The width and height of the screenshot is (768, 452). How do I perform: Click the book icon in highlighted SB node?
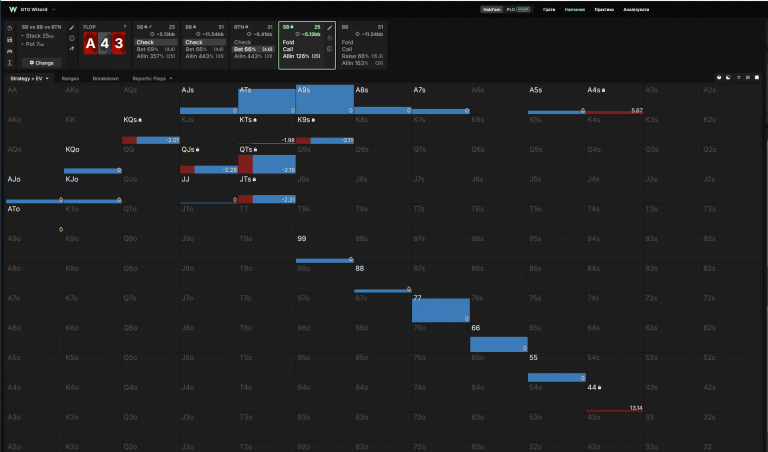[x=330, y=48]
